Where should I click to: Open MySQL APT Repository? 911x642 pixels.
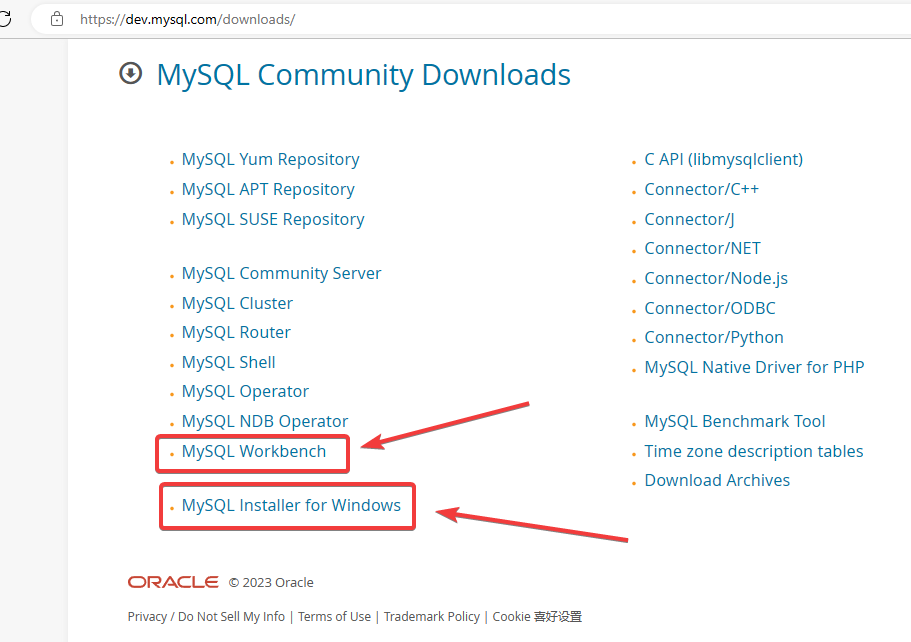(x=268, y=189)
